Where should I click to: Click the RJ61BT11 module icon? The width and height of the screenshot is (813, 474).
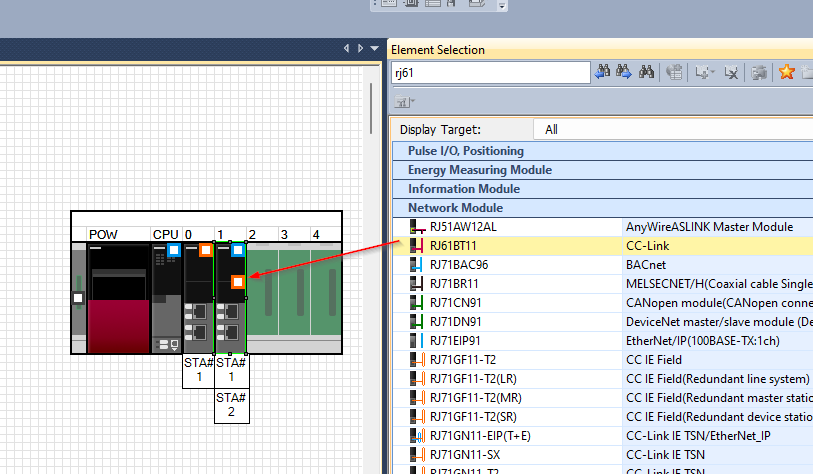tap(417, 246)
